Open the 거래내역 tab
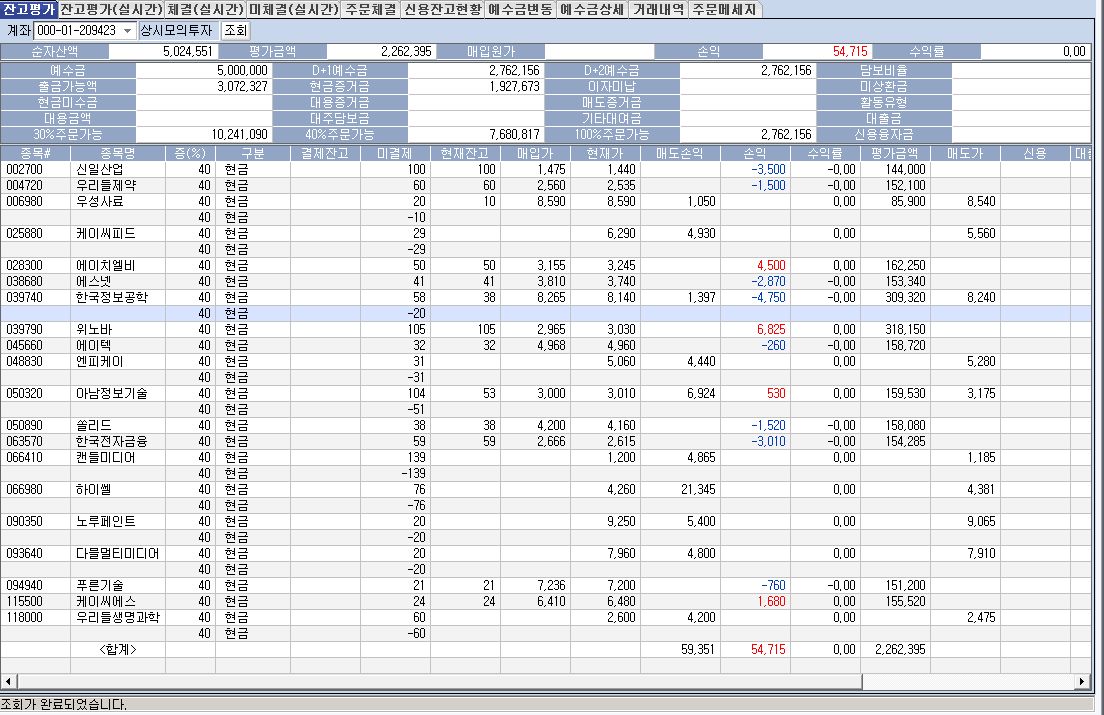The image size is (1104, 715). click(x=659, y=9)
